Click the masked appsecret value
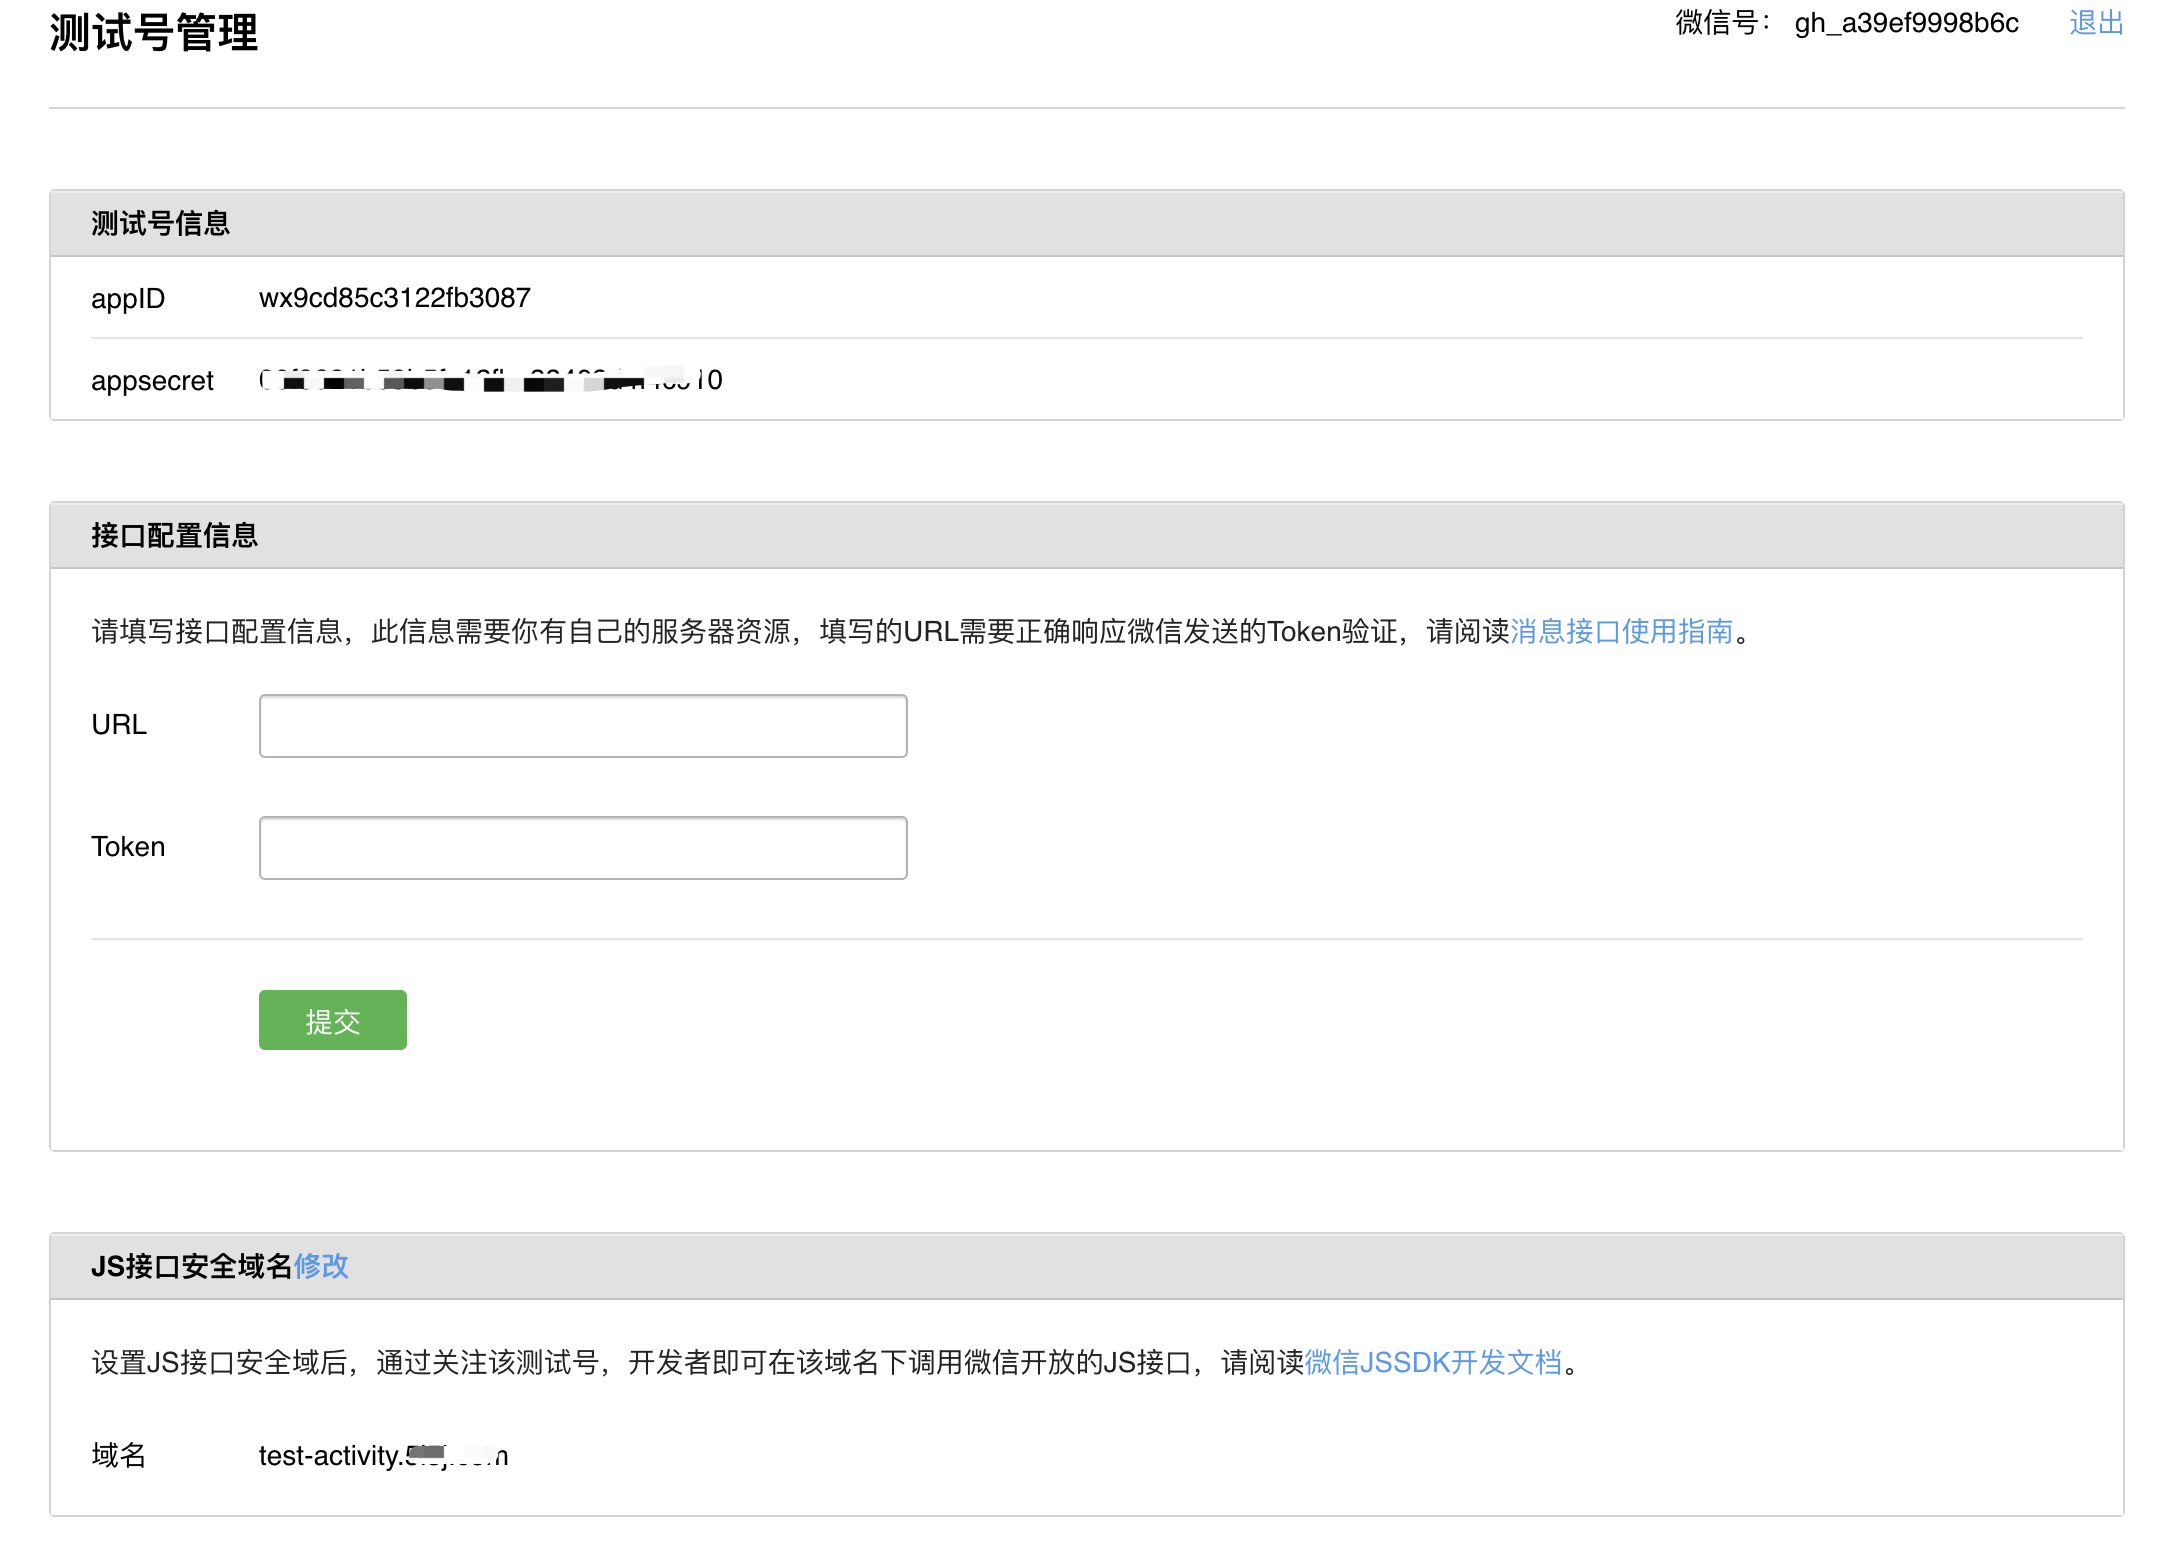Image resolution: width=2178 pixels, height=1544 pixels. click(x=490, y=380)
